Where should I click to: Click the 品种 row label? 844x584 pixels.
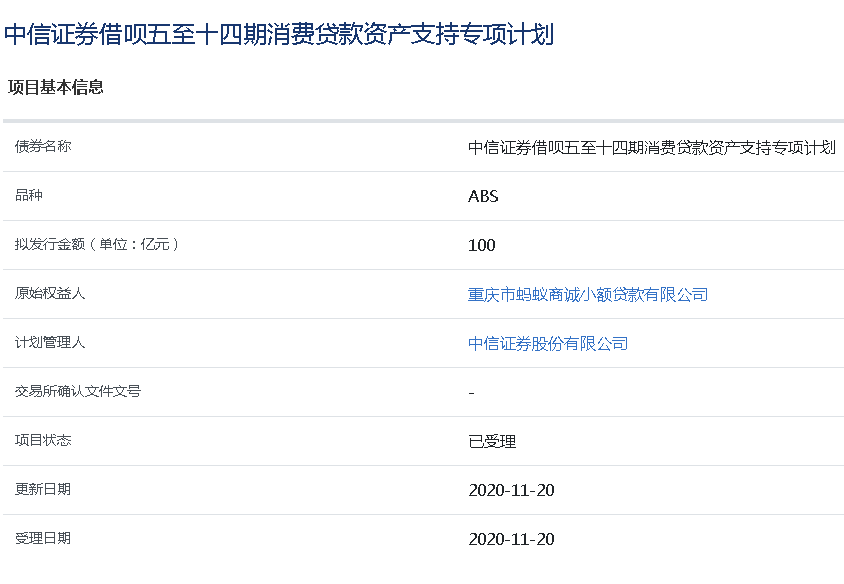29,195
